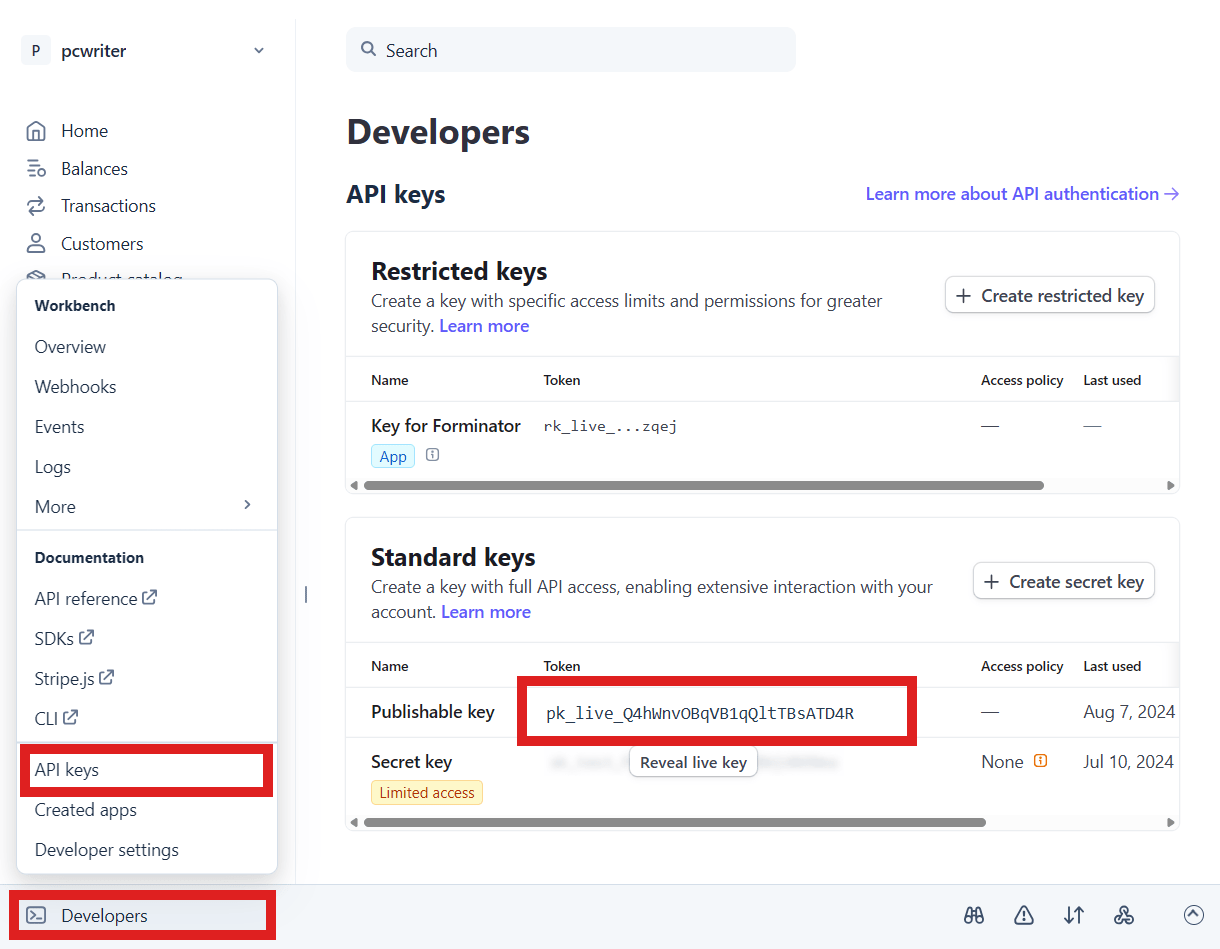Click the App badge
Screen dimensions: 1220x949
pos(393,456)
